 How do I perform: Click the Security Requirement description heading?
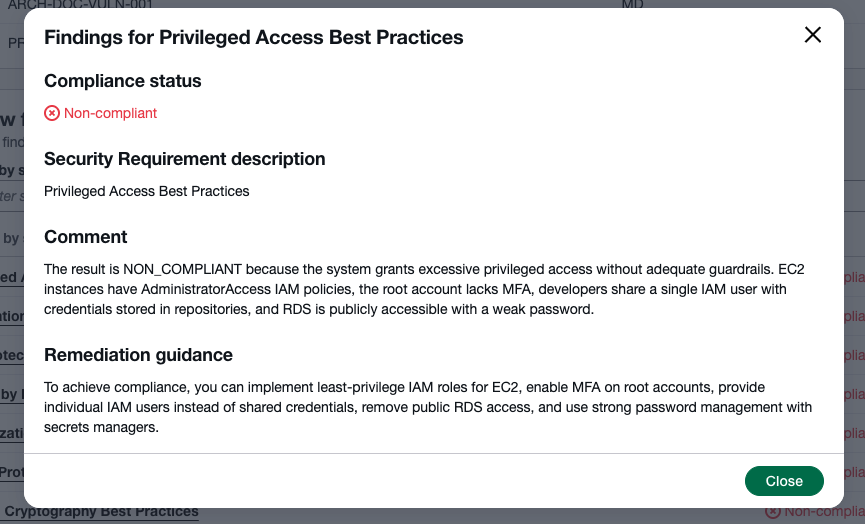(x=184, y=159)
